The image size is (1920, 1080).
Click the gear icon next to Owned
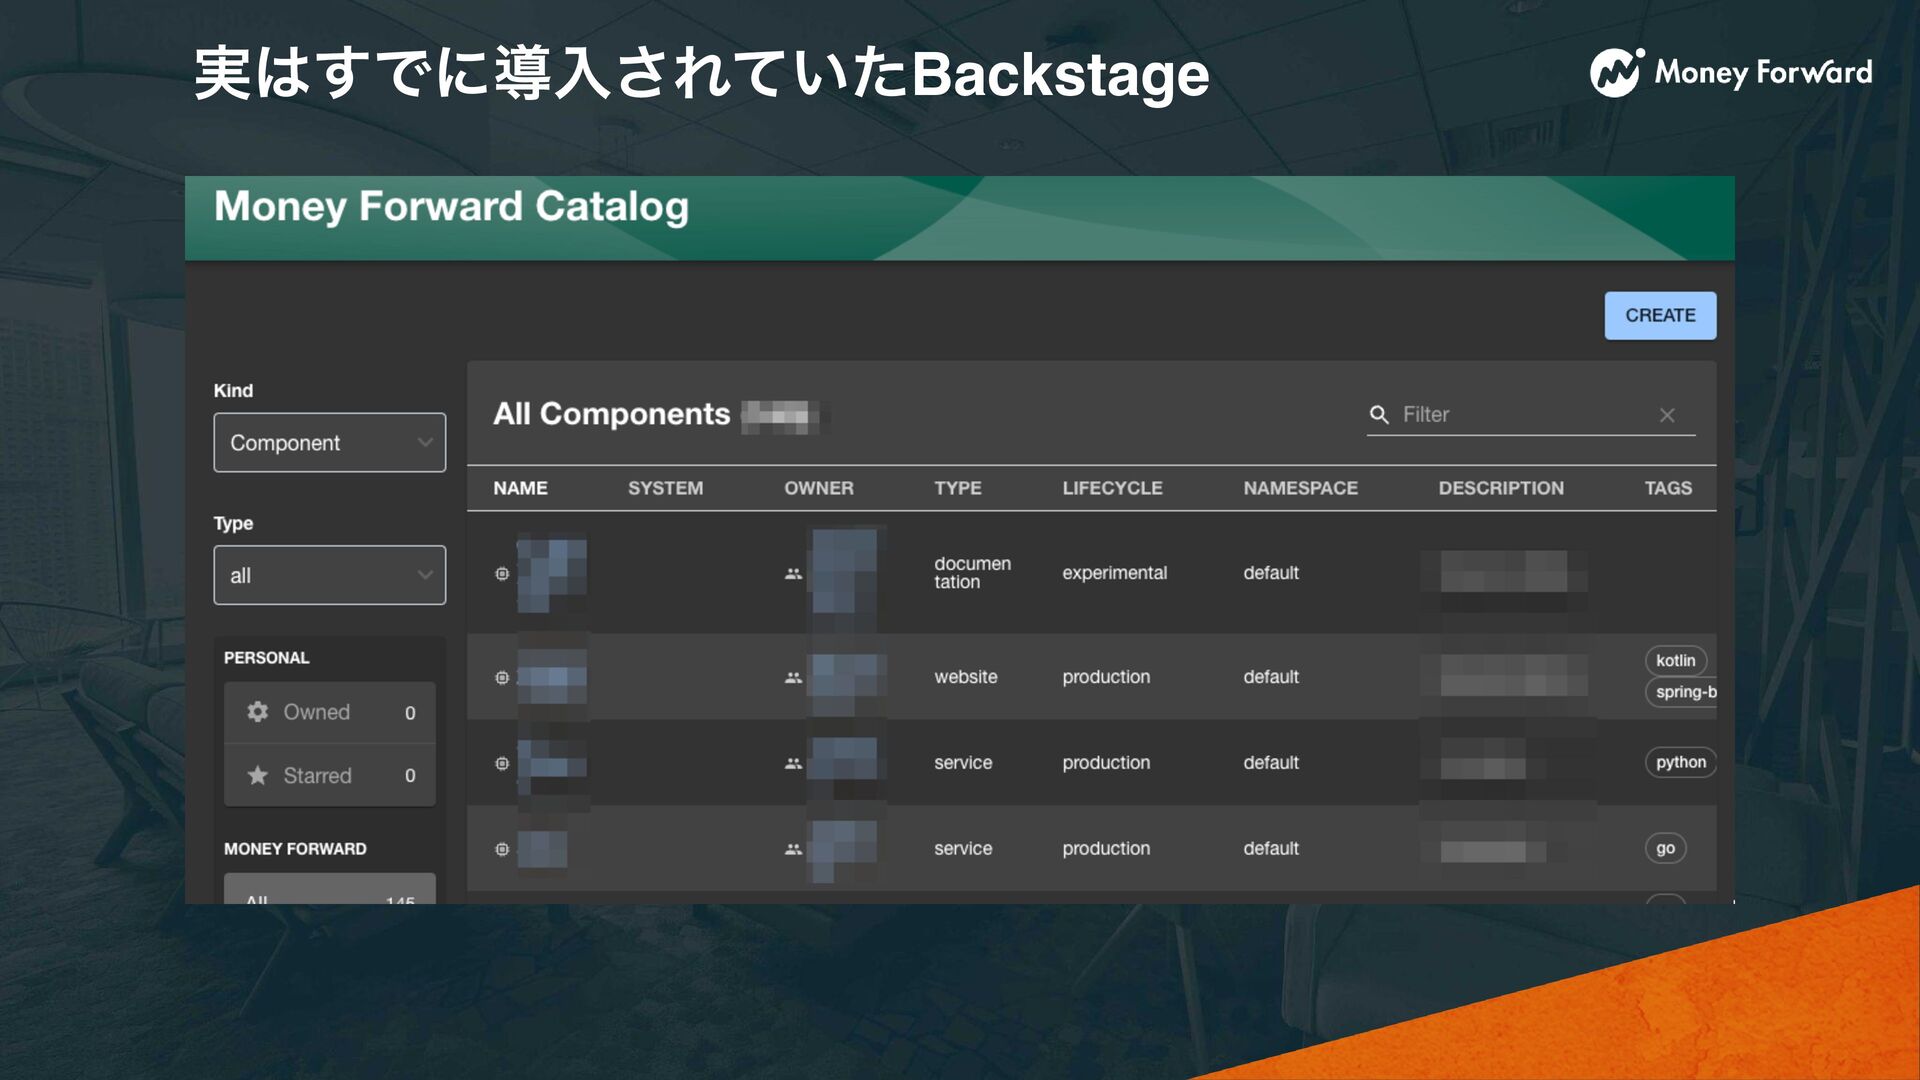[x=258, y=711]
